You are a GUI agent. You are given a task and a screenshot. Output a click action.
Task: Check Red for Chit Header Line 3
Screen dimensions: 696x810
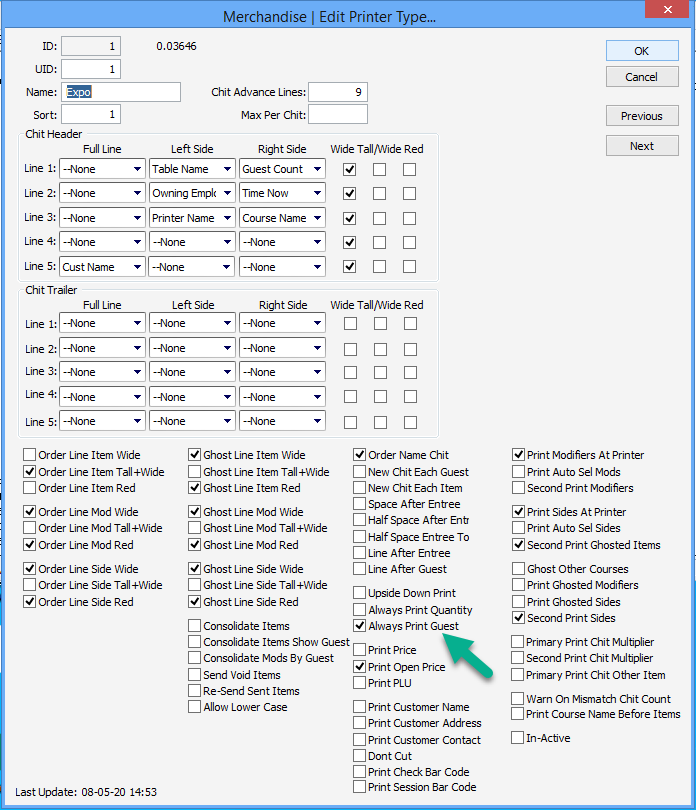410,219
